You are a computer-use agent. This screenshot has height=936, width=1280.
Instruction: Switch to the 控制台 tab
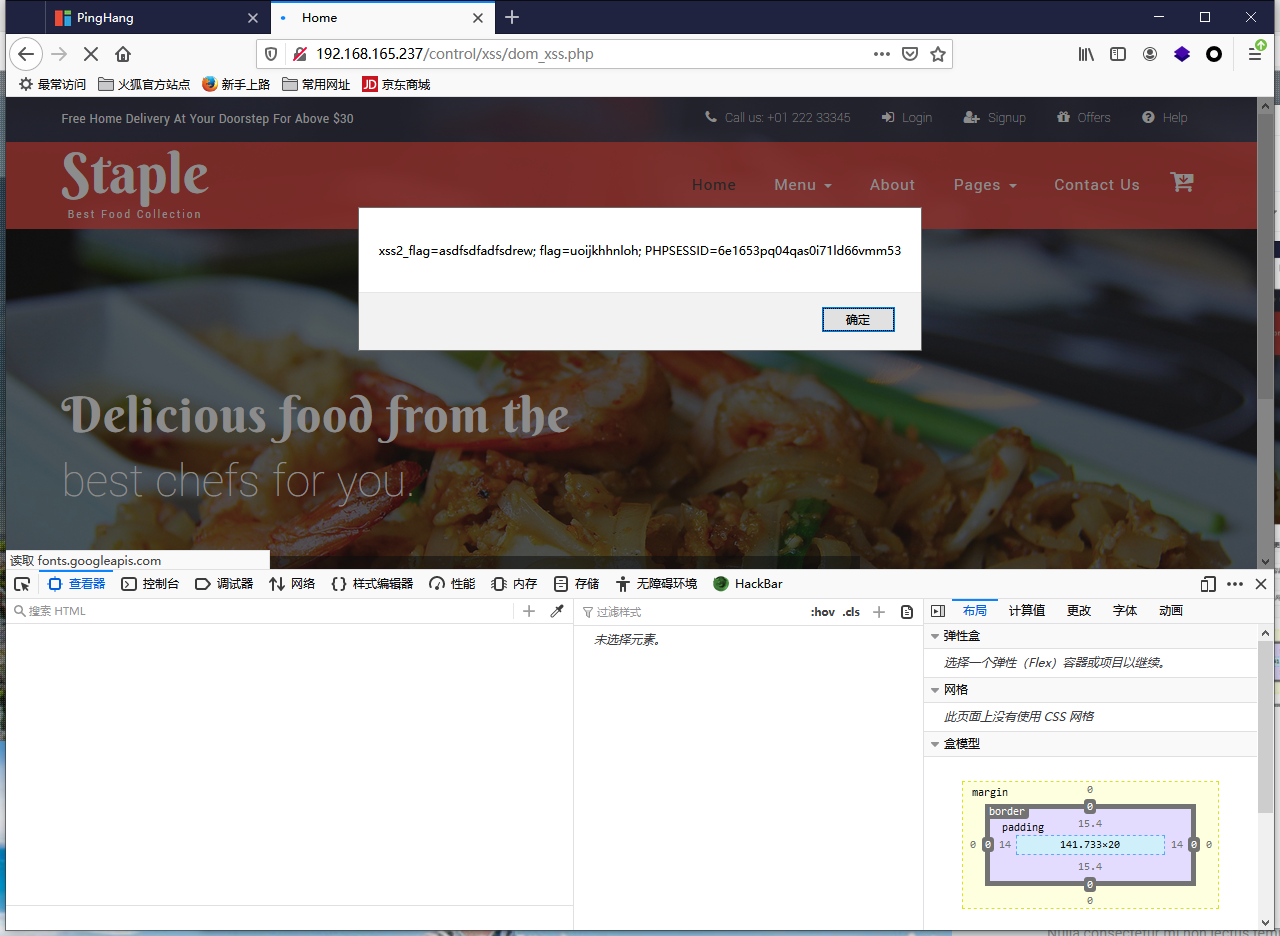click(x=150, y=584)
